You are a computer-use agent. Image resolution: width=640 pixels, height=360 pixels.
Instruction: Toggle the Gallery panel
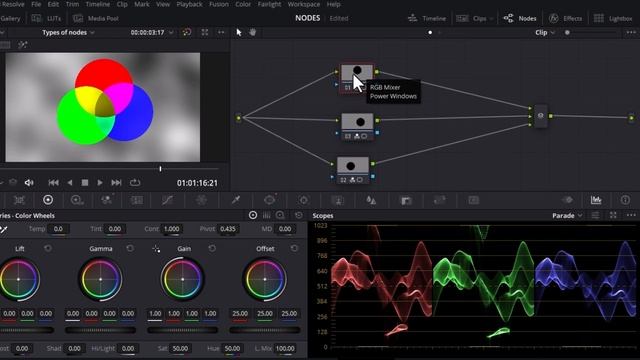(x=10, y=18)
